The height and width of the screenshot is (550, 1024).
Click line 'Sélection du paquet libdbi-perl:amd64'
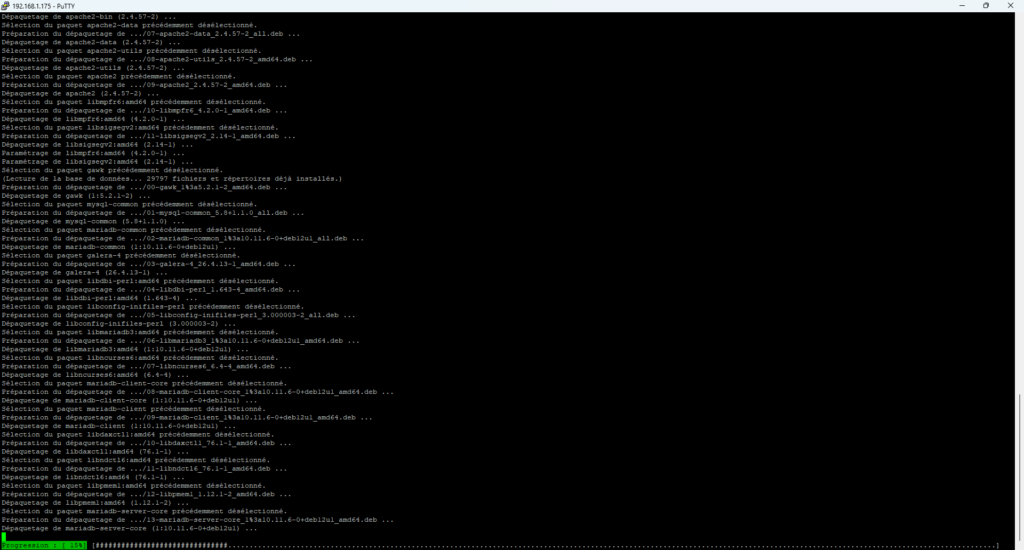tap(140, 281)
